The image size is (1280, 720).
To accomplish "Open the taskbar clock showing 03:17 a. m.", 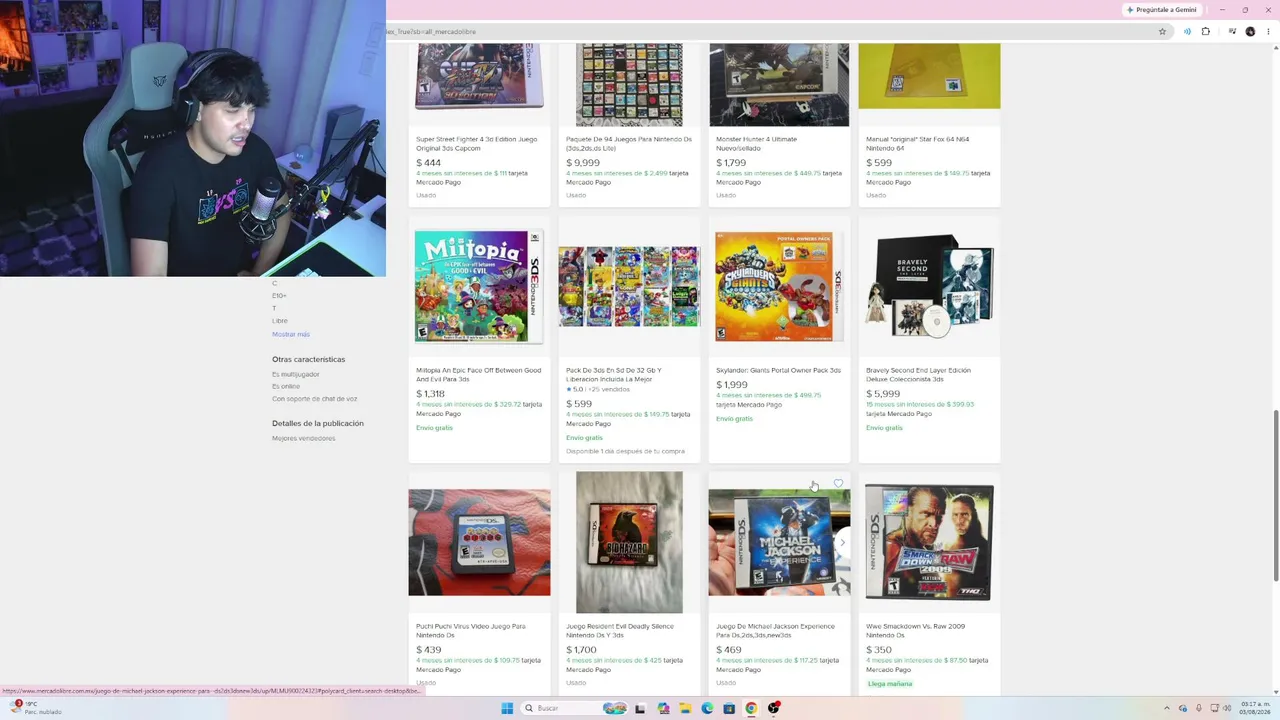I will click(1254, 708).
